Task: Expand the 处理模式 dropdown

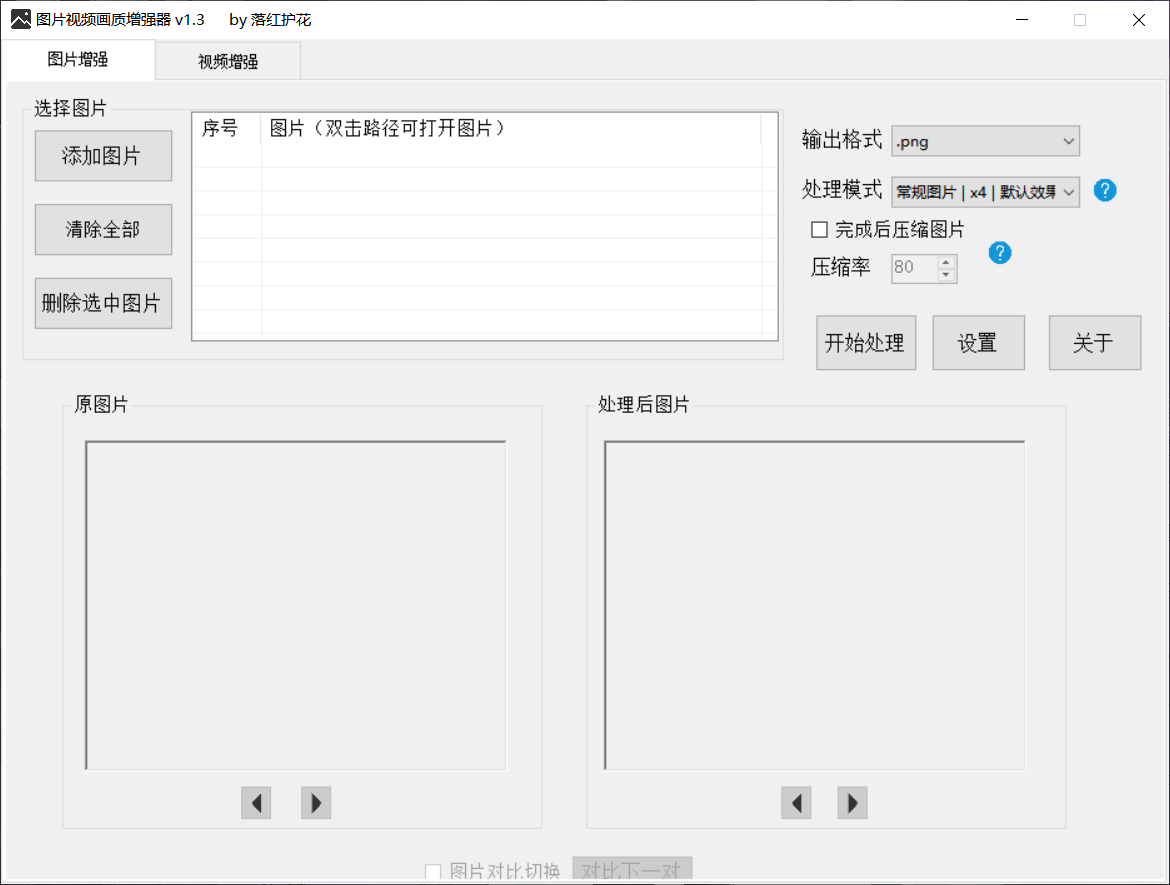Action: 985,191
